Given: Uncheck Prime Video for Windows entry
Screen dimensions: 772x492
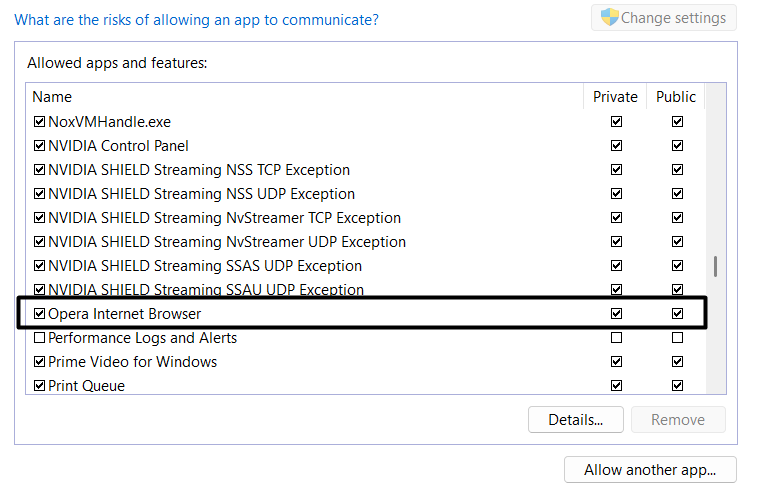Looking at the screenshot, I should [x=40, y=362].
